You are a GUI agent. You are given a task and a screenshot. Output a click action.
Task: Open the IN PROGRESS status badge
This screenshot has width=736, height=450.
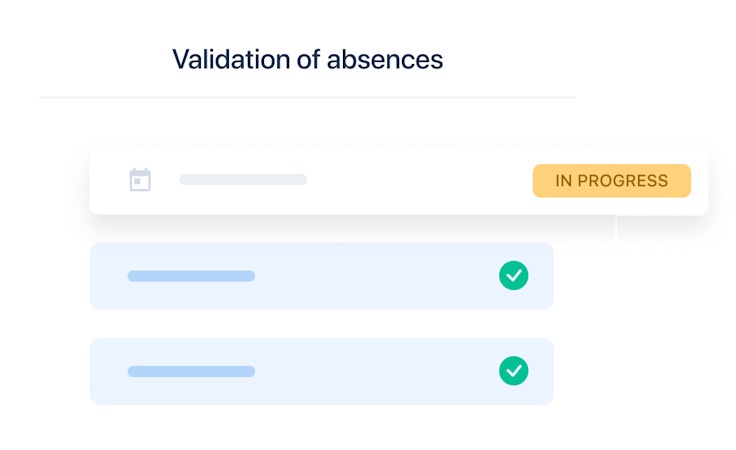612,181
